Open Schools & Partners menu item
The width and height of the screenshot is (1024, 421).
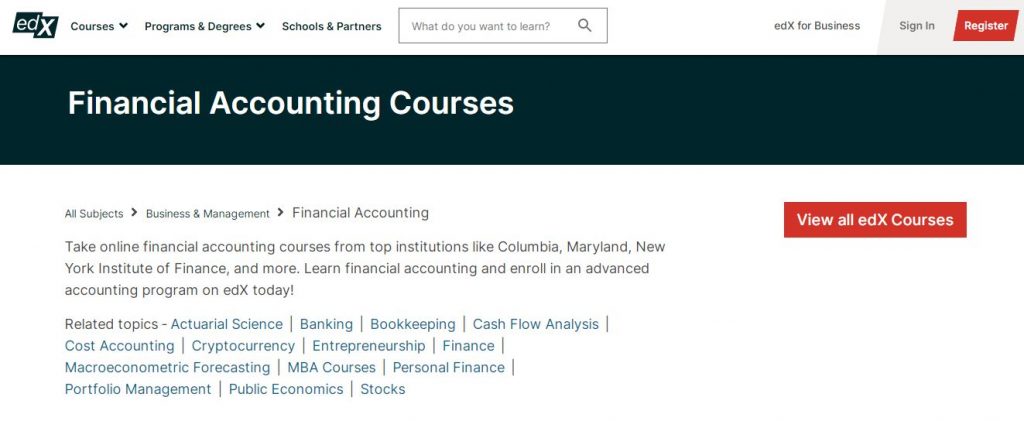331,26
